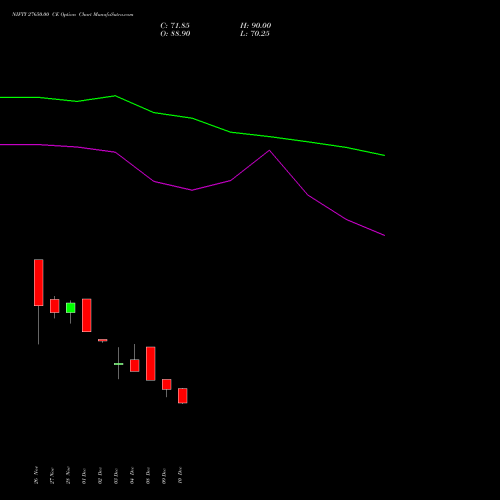
Task: Click the green doji candle for 03 Dec
Action: tap(119, 364)
